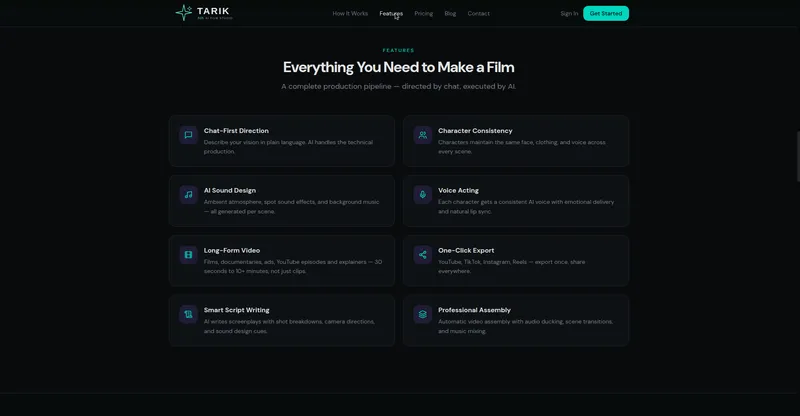Click the Sign In link

click(569, 14)
